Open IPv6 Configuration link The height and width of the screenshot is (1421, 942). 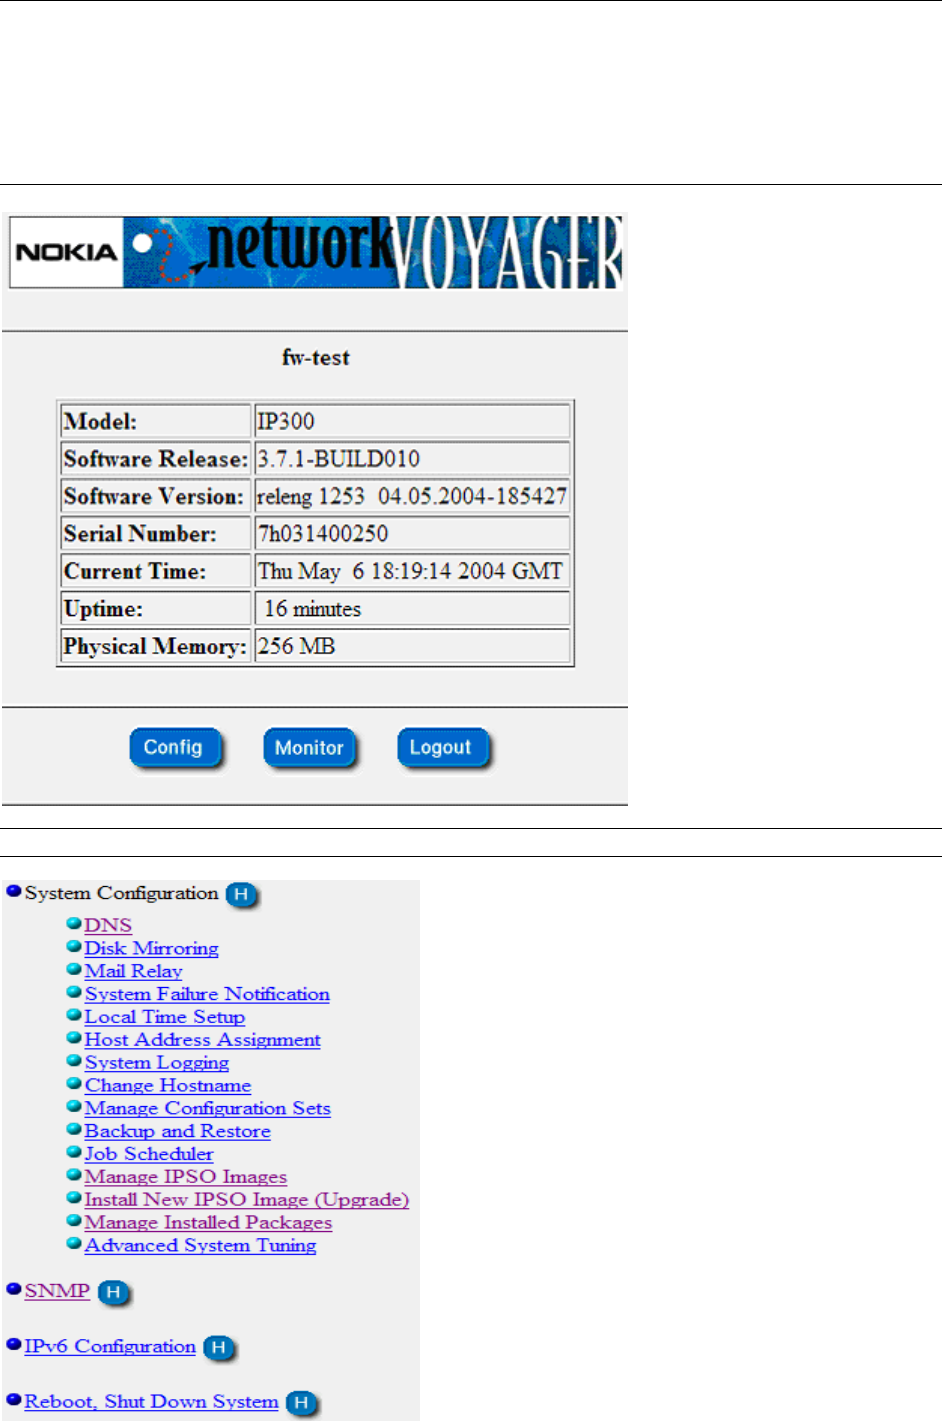click(x=110, y=1347)
